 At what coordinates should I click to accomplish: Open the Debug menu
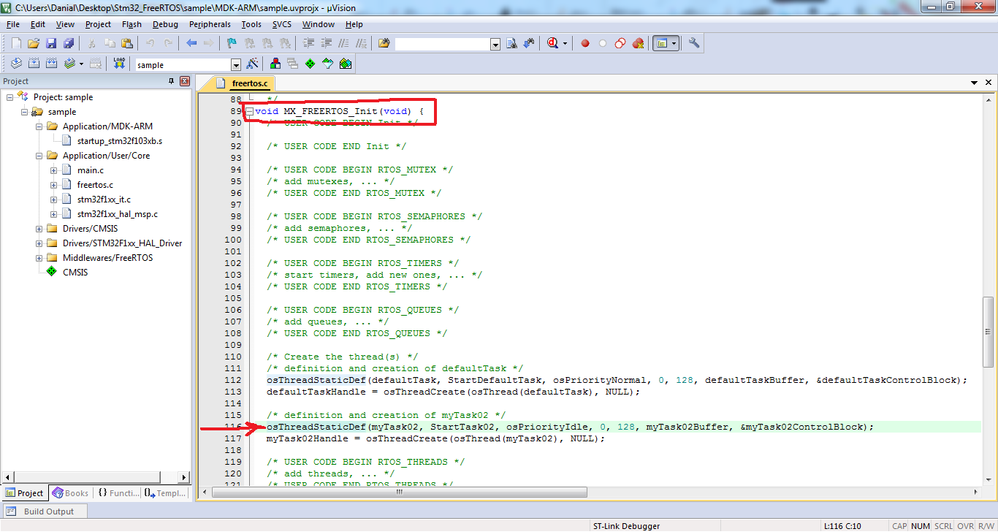pos(165,24)
